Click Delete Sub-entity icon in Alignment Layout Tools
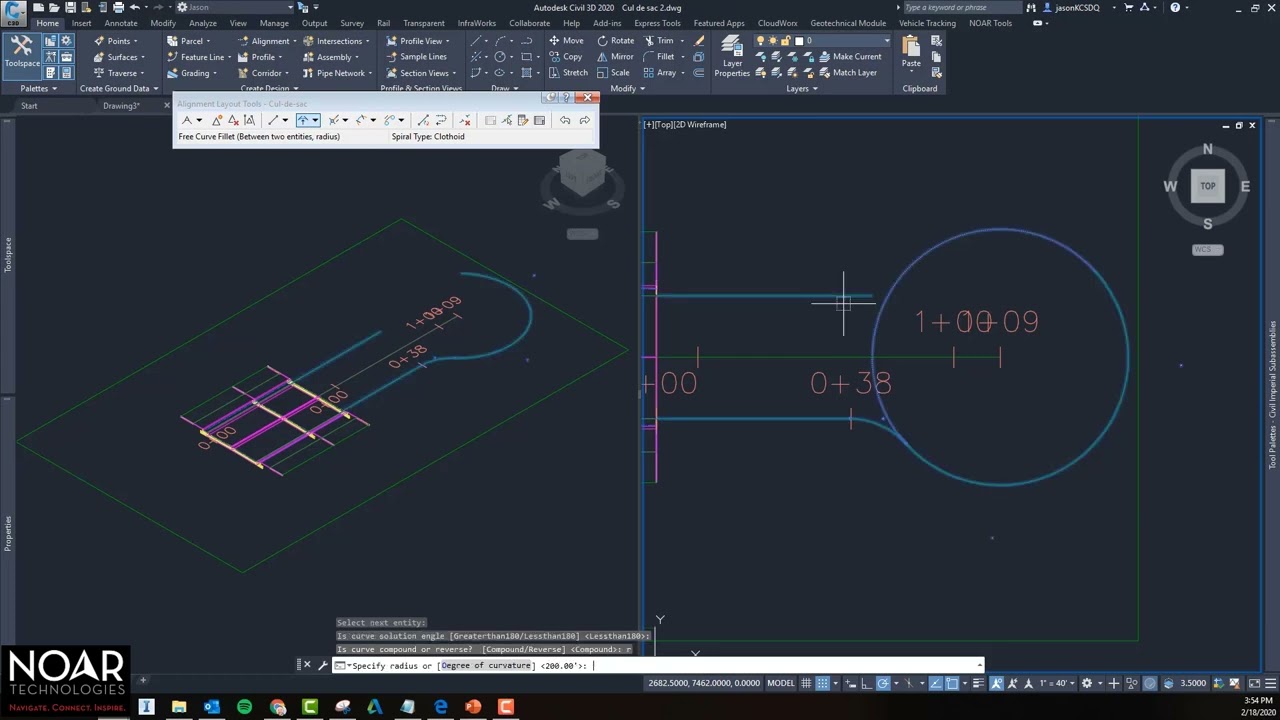Screen dimensions: 1280x720 click(x=465, y=120)
